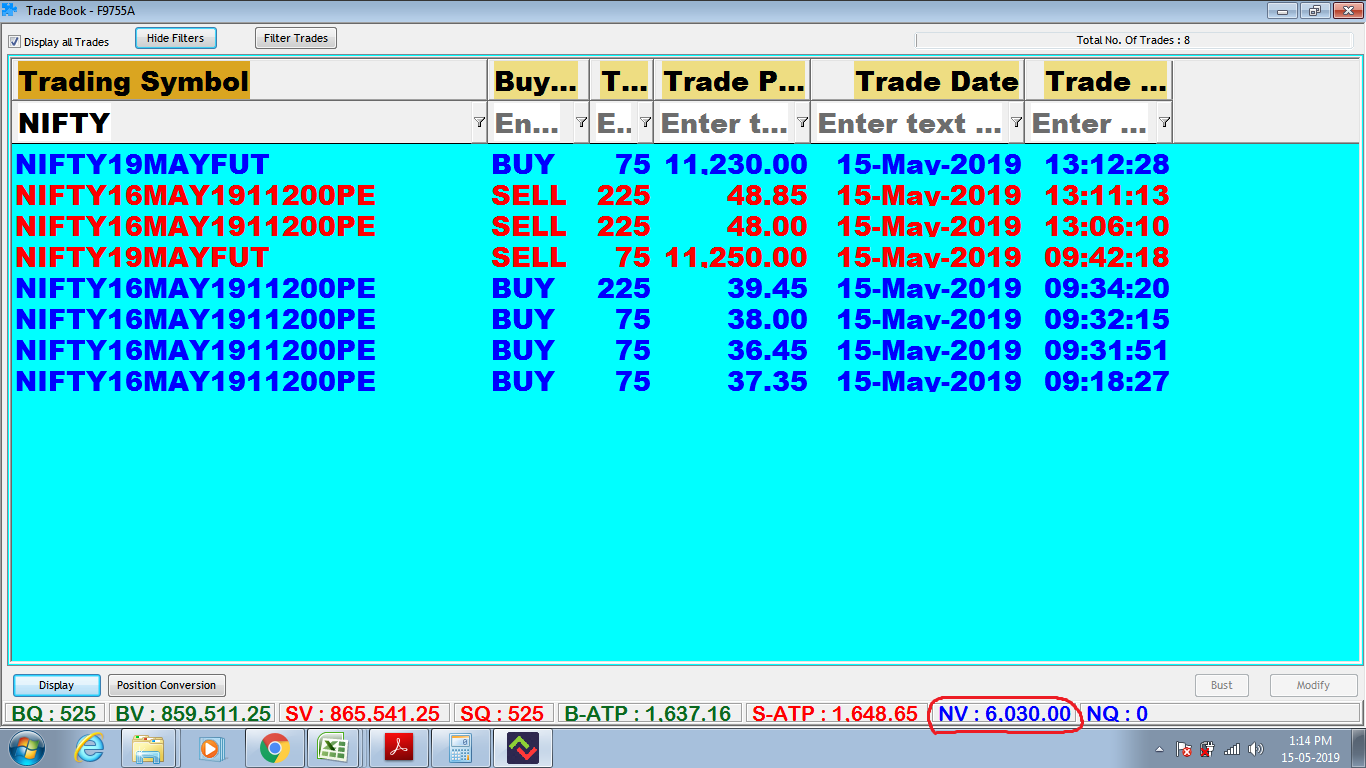Screen dimensions: 1366x768
Task: Open Trading Symbol filter dropdown
Action: (479, 122)
